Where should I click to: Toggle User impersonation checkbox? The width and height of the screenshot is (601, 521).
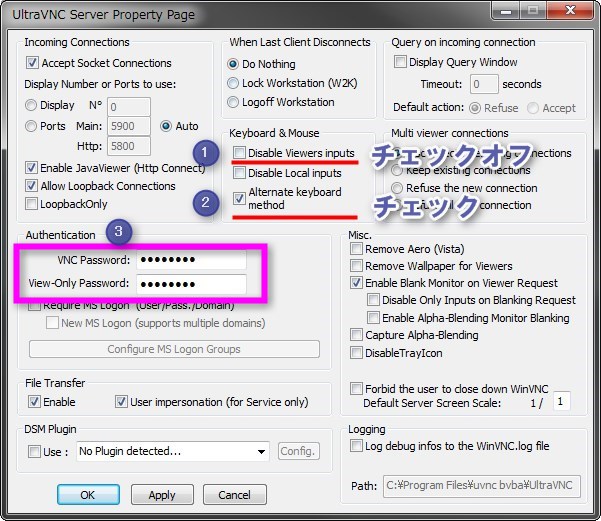click(x=121, y=402)
